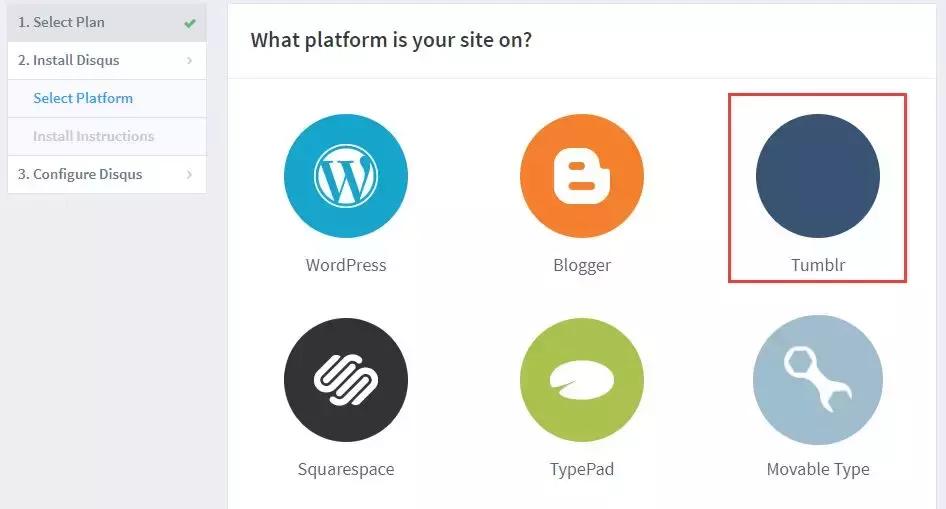Image resolution: width=946 pixels, height=509 pixels.
Task: Open the Install Instructions sub-step
Action: tap(93, 136)
